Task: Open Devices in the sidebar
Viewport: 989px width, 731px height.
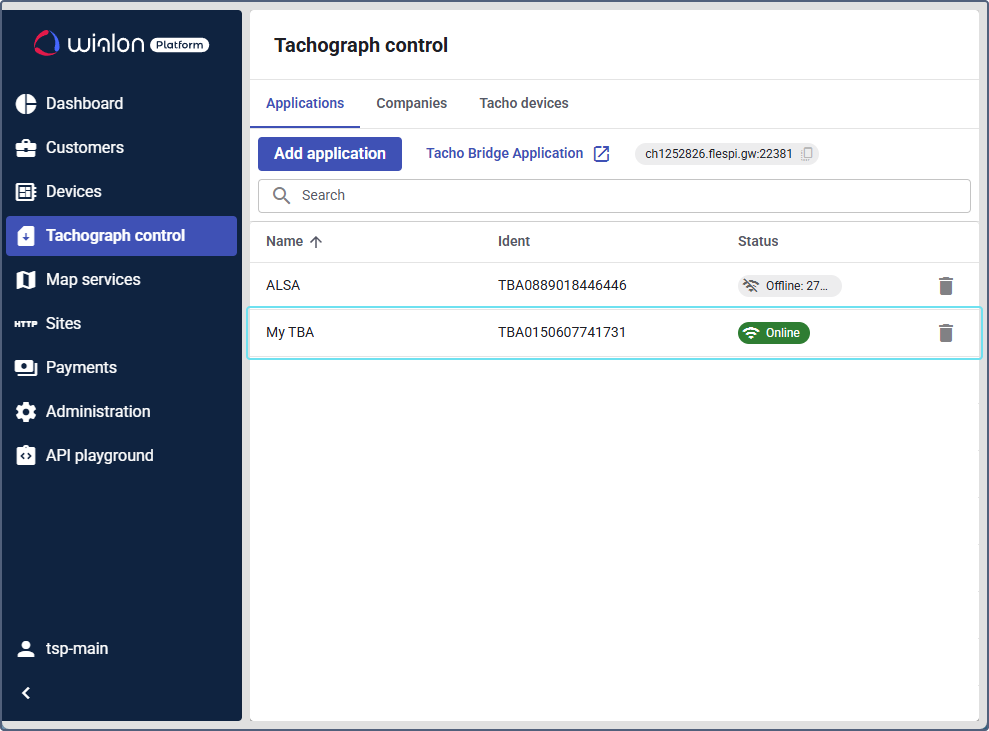Action: [73, 192]
